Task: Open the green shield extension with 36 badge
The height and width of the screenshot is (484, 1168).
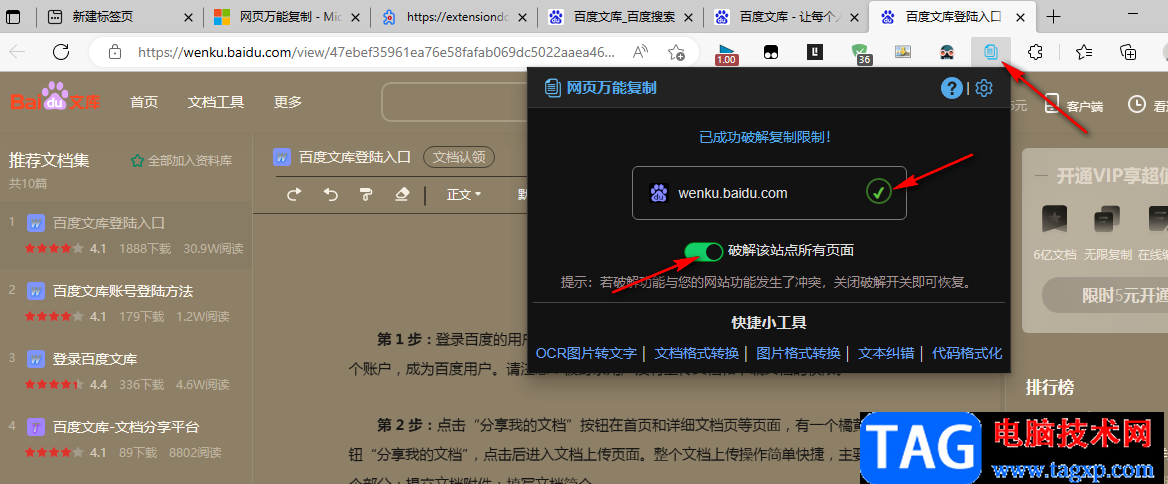Action: click(861, 53)
